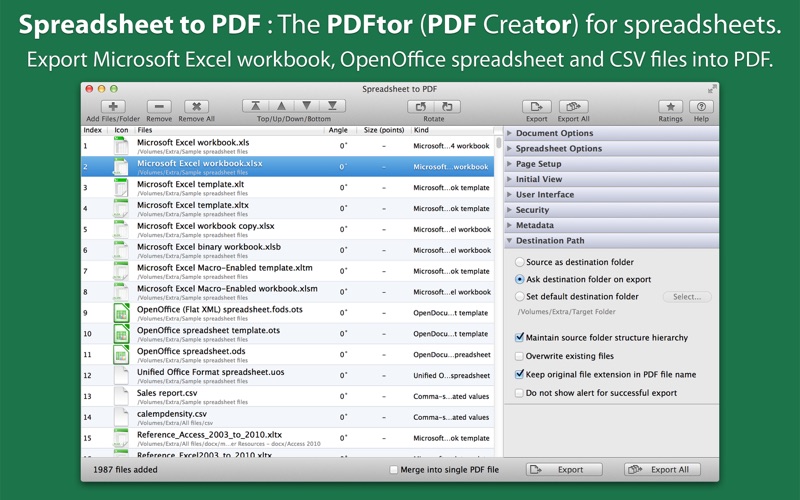
Task: Sort by Angle column header
Action: tap(340, 130)
